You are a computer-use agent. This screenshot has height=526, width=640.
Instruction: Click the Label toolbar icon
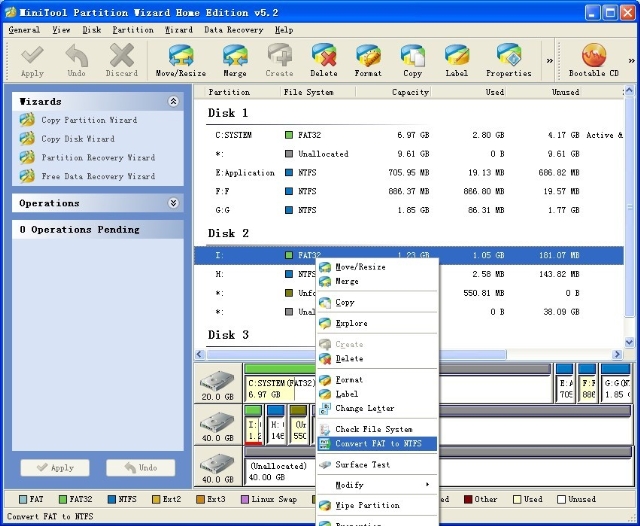pyautogui.click(x=456, y=61)
